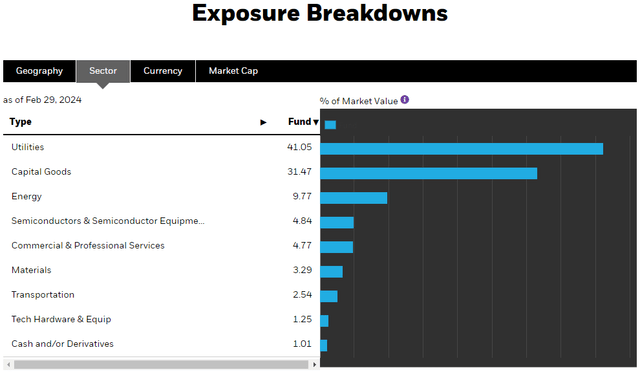640x374 pixels.
Task: Click the Tech Hardware & Equip row's bar
Action: coord(324,321)
